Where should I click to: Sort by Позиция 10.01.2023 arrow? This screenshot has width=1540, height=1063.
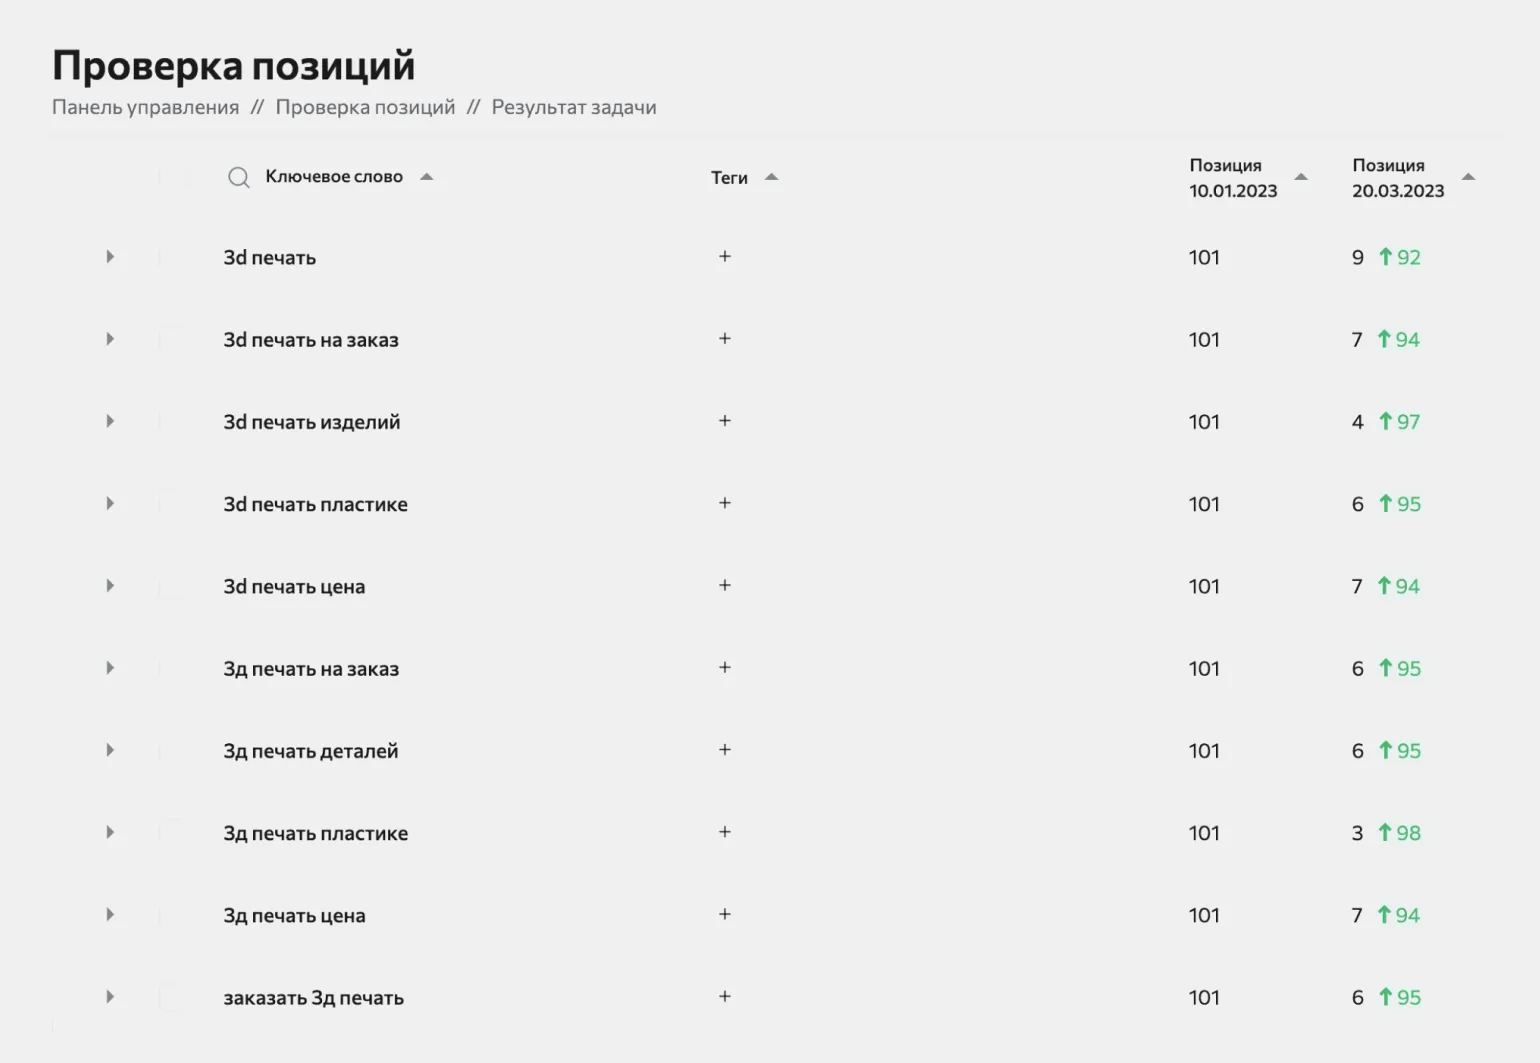point(1301,177)
